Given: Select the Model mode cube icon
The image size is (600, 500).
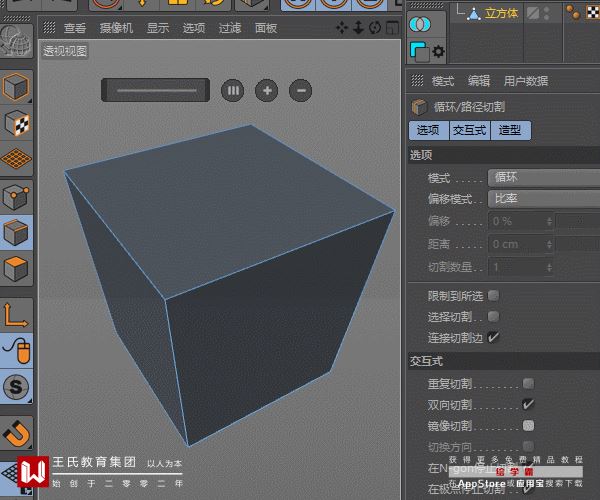Looking at the screenshot, I should point(16,87).
